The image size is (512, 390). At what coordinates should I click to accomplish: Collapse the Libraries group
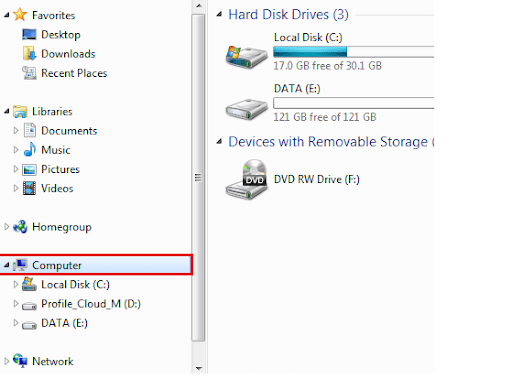click(6, 111)
